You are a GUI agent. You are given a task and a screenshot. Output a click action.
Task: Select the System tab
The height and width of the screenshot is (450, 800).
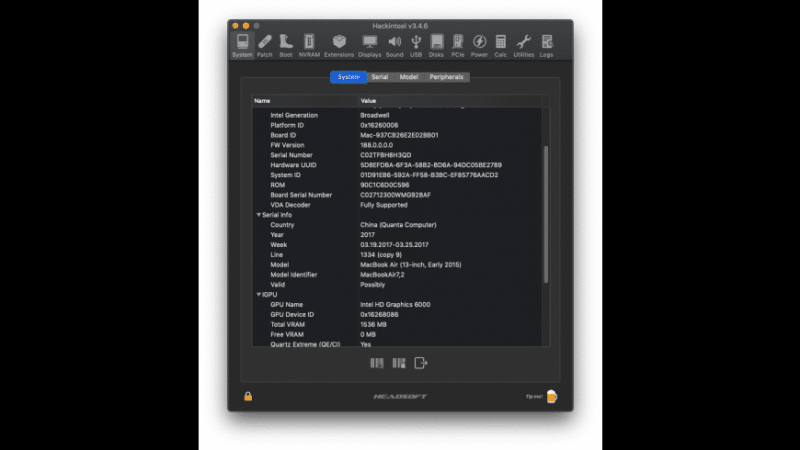(x=348, y=77)
